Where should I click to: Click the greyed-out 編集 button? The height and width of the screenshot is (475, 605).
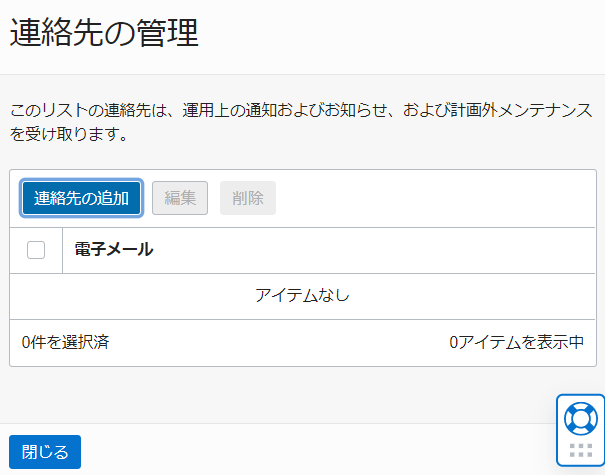[180, 198]
